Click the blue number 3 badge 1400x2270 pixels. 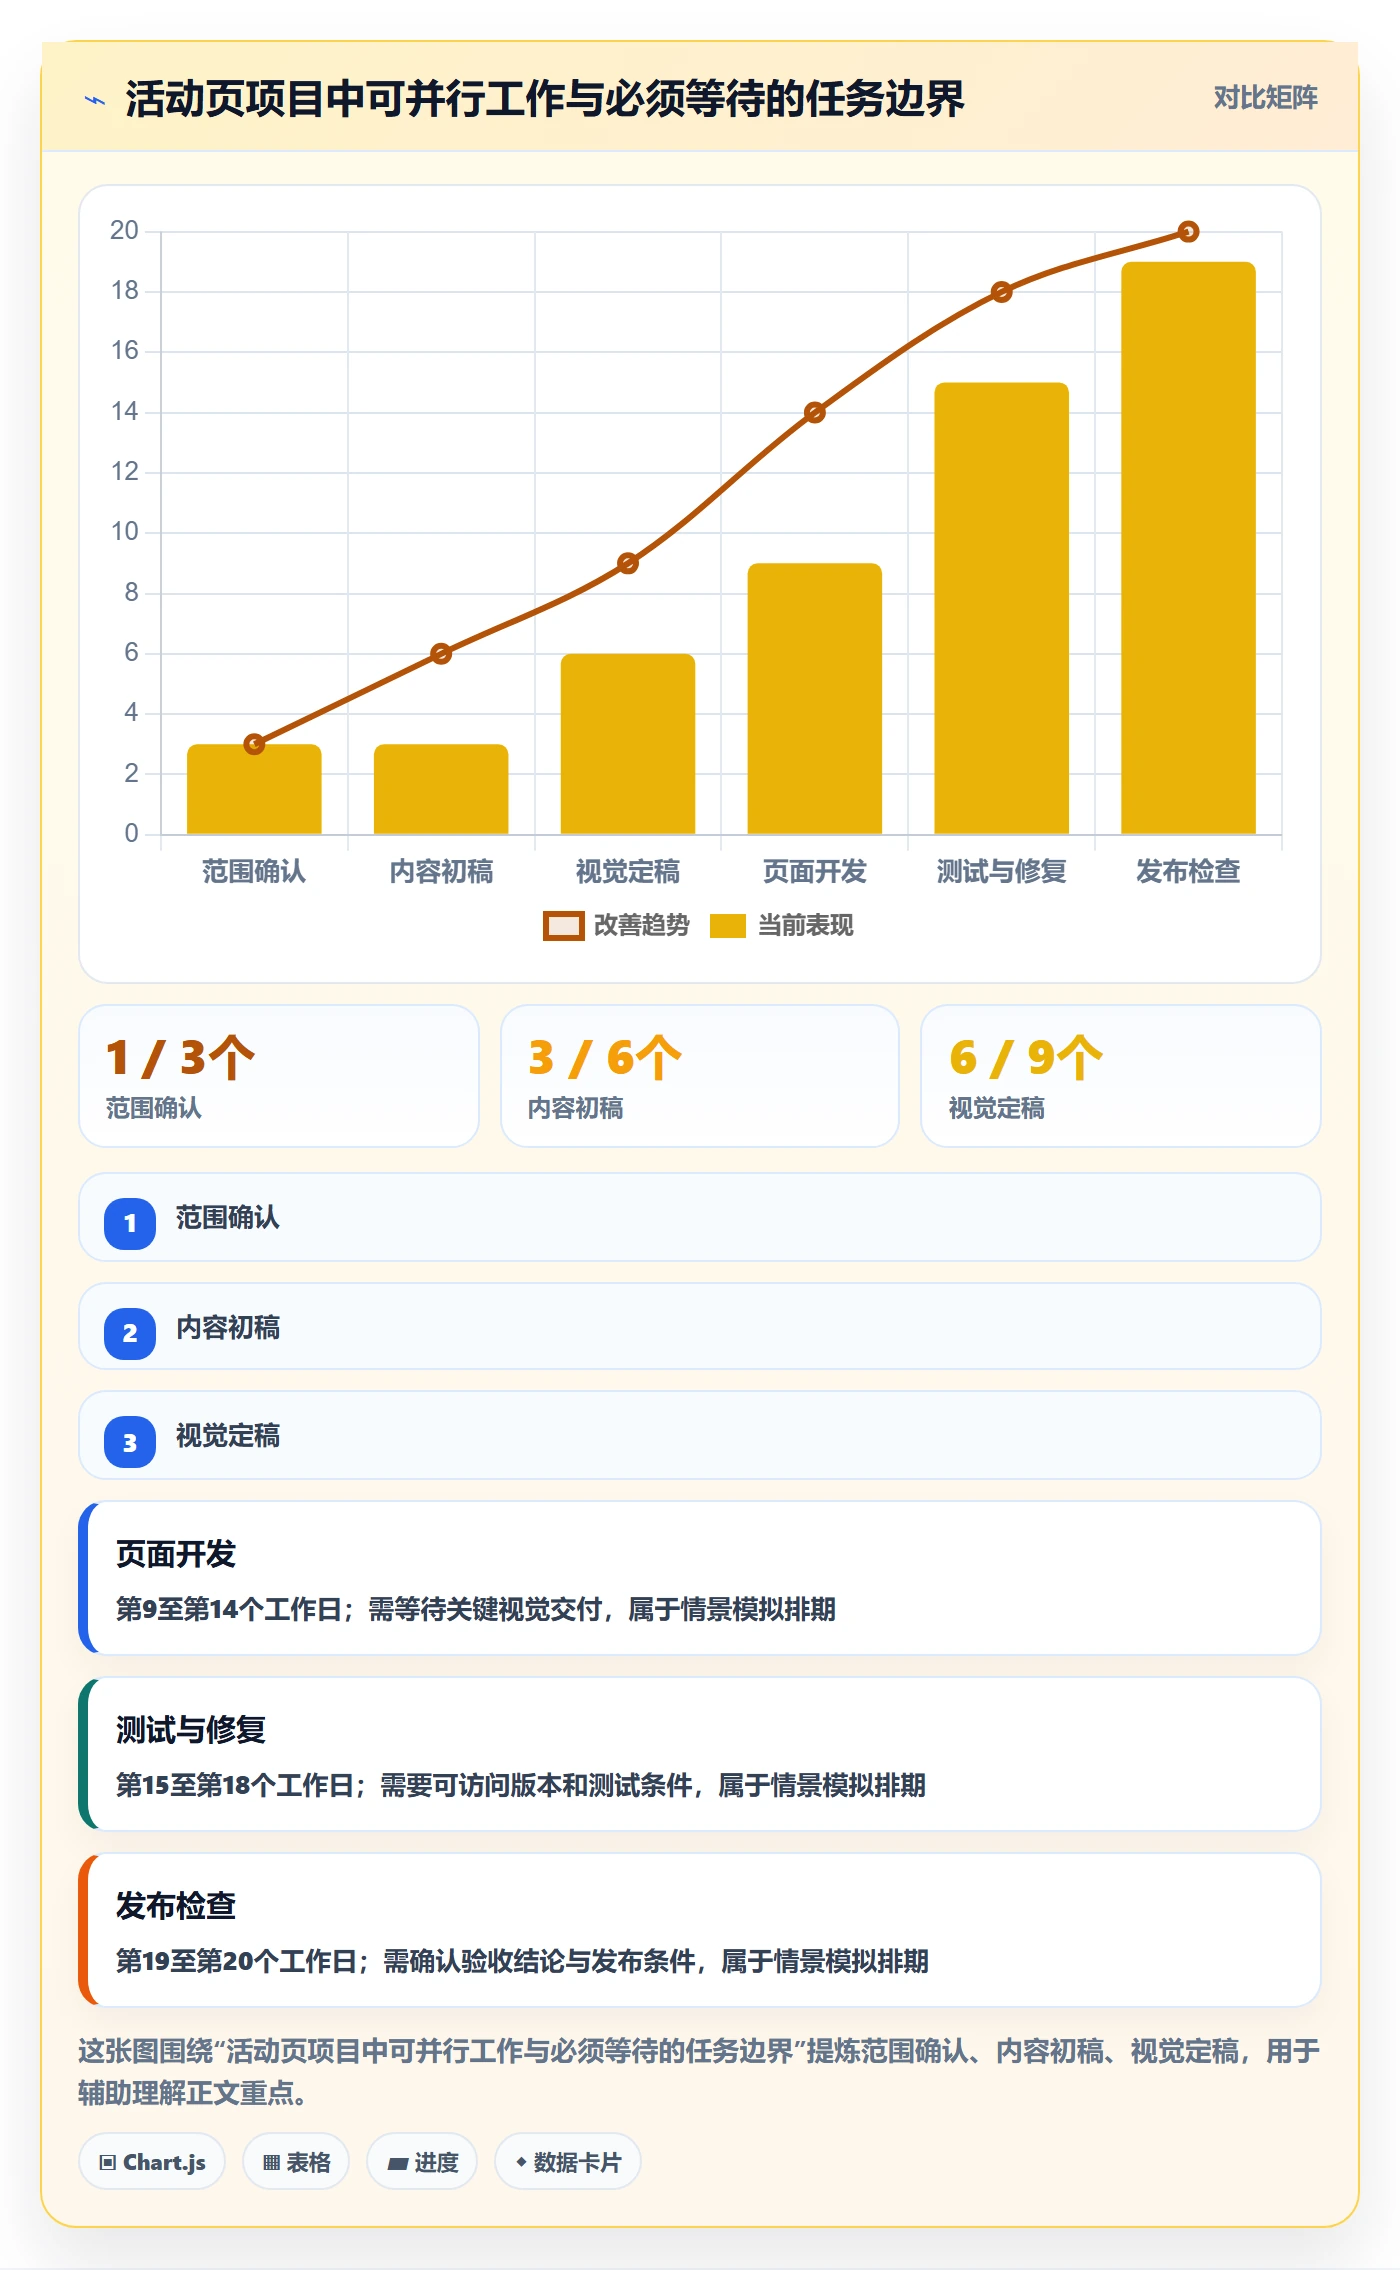click(x=130, y=1442)
